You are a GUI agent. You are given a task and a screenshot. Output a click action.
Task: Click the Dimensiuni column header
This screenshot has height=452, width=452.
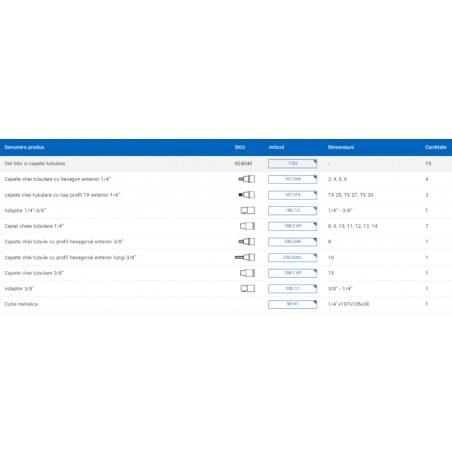(x=341, y=147)
